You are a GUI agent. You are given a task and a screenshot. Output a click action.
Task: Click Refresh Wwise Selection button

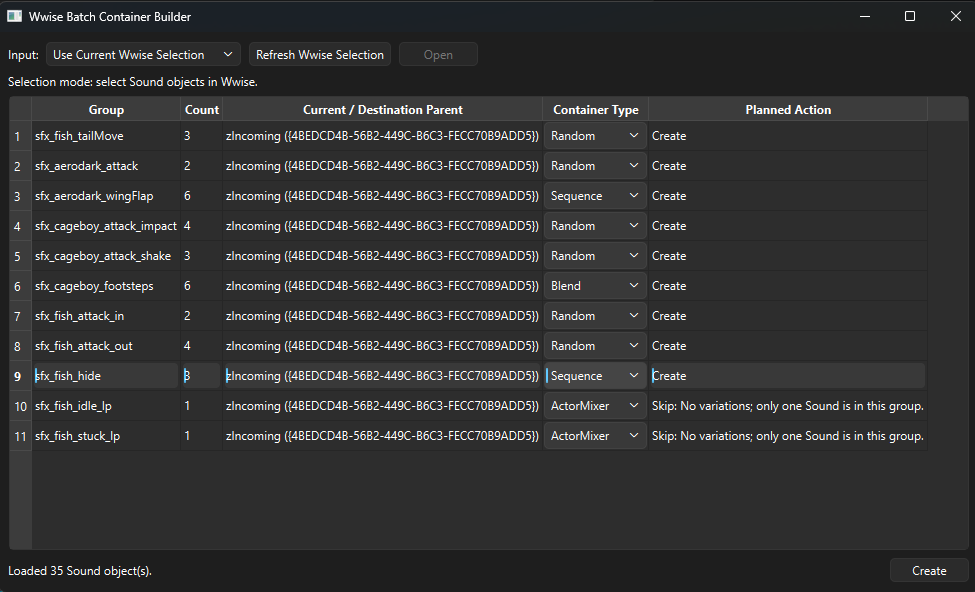320,55
